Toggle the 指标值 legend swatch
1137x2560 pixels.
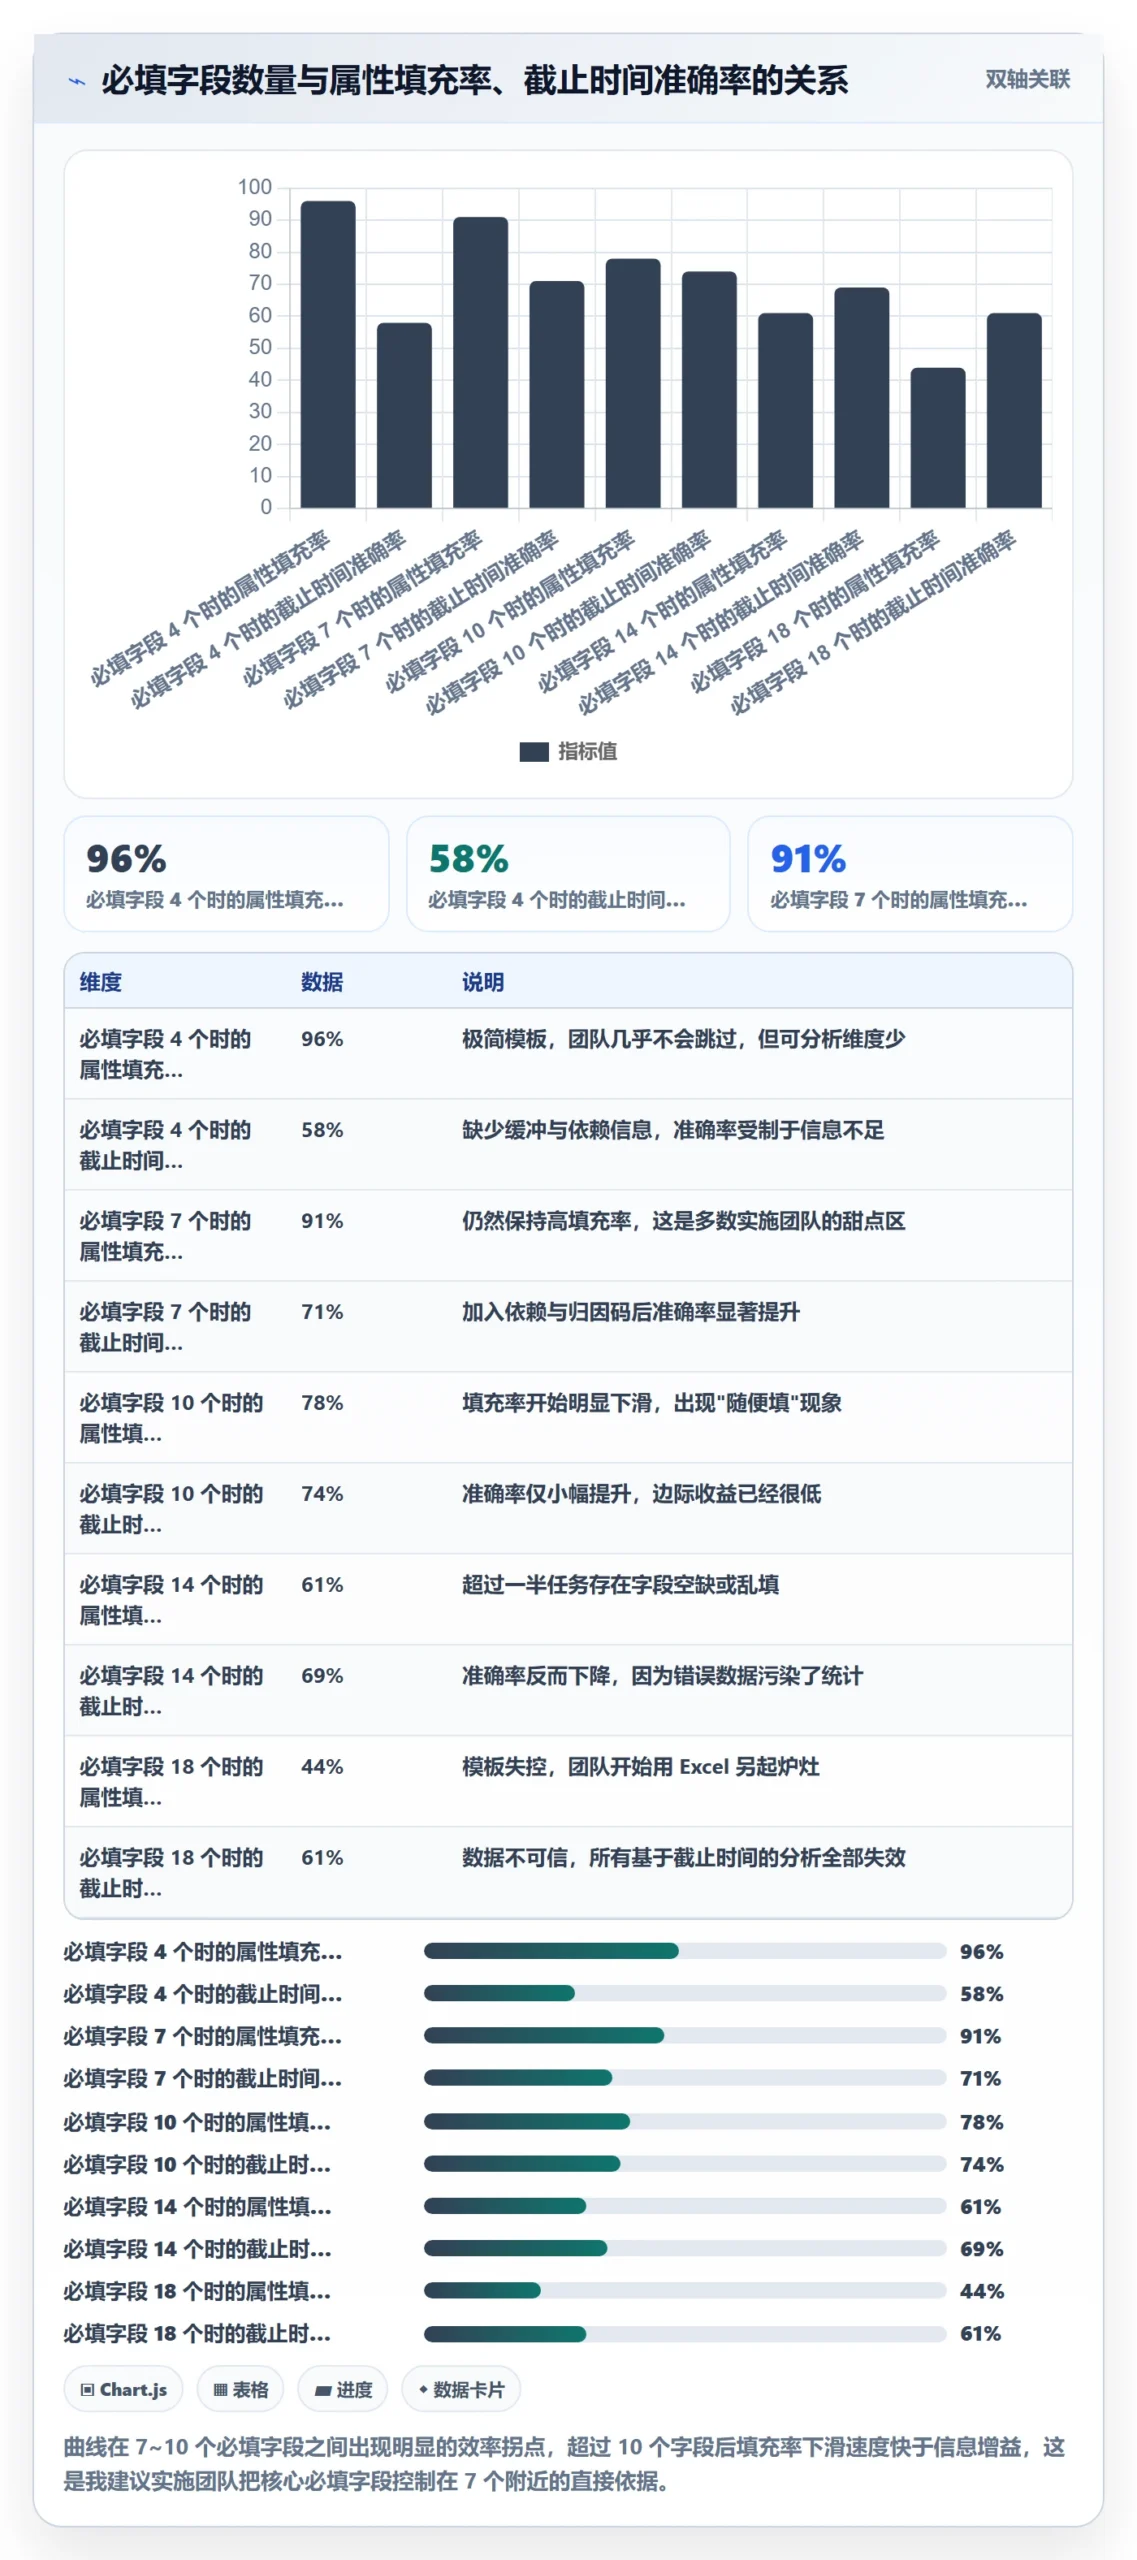(x=533, y=751)
